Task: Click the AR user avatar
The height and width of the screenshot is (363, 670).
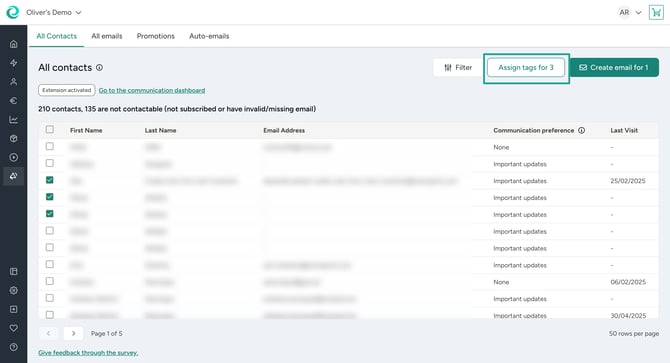Action: tap(624, 12)
